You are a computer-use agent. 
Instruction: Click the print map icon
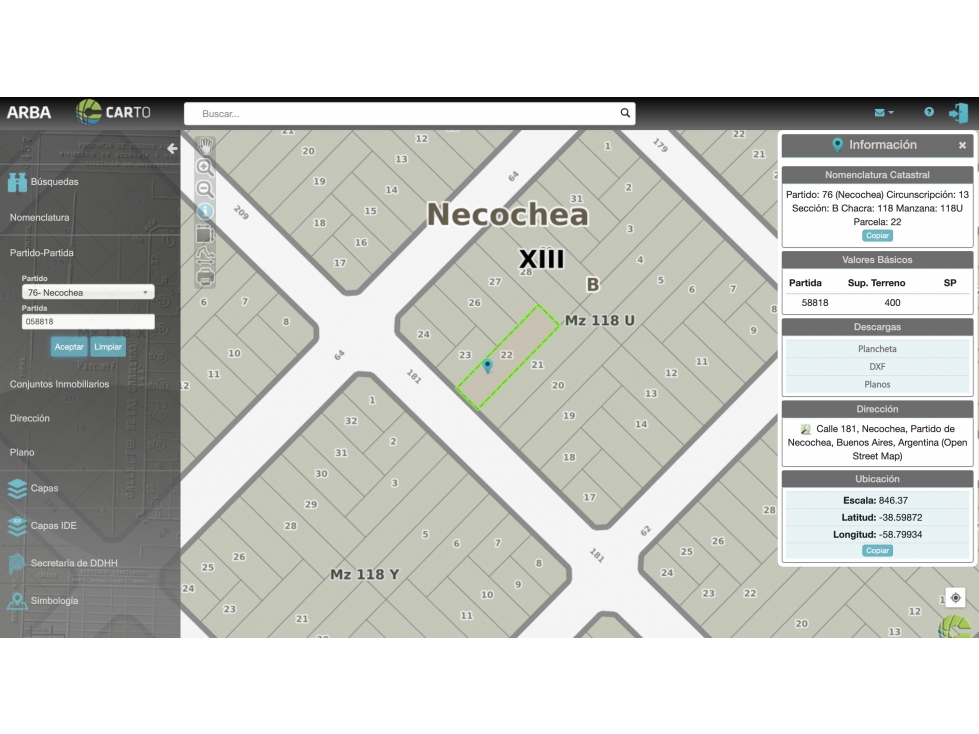[x=205, y=276]
